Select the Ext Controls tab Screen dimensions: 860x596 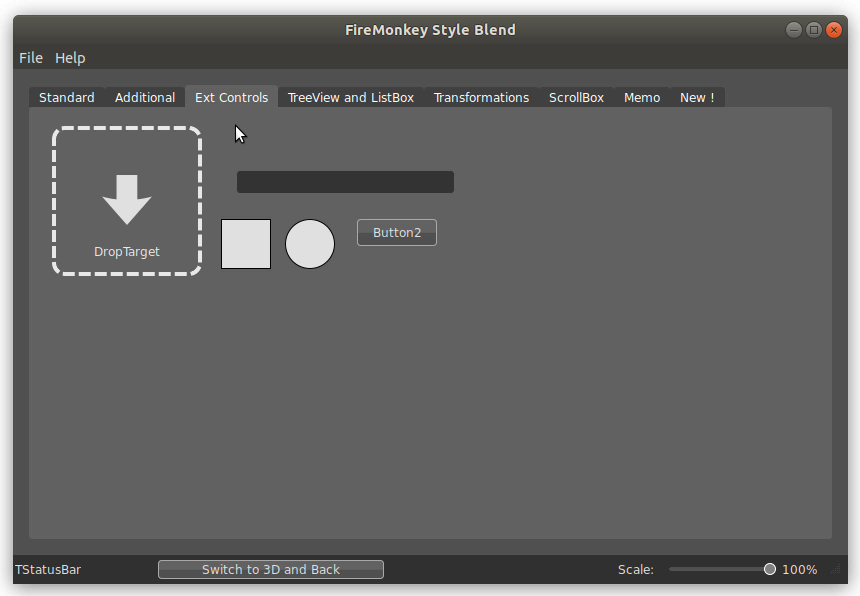point(231,98)
